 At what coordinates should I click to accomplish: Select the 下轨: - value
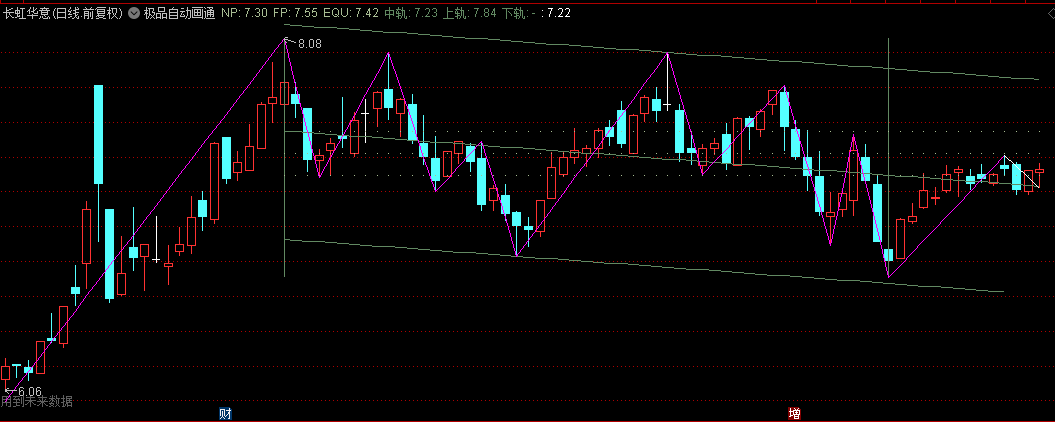pos(519,13)
